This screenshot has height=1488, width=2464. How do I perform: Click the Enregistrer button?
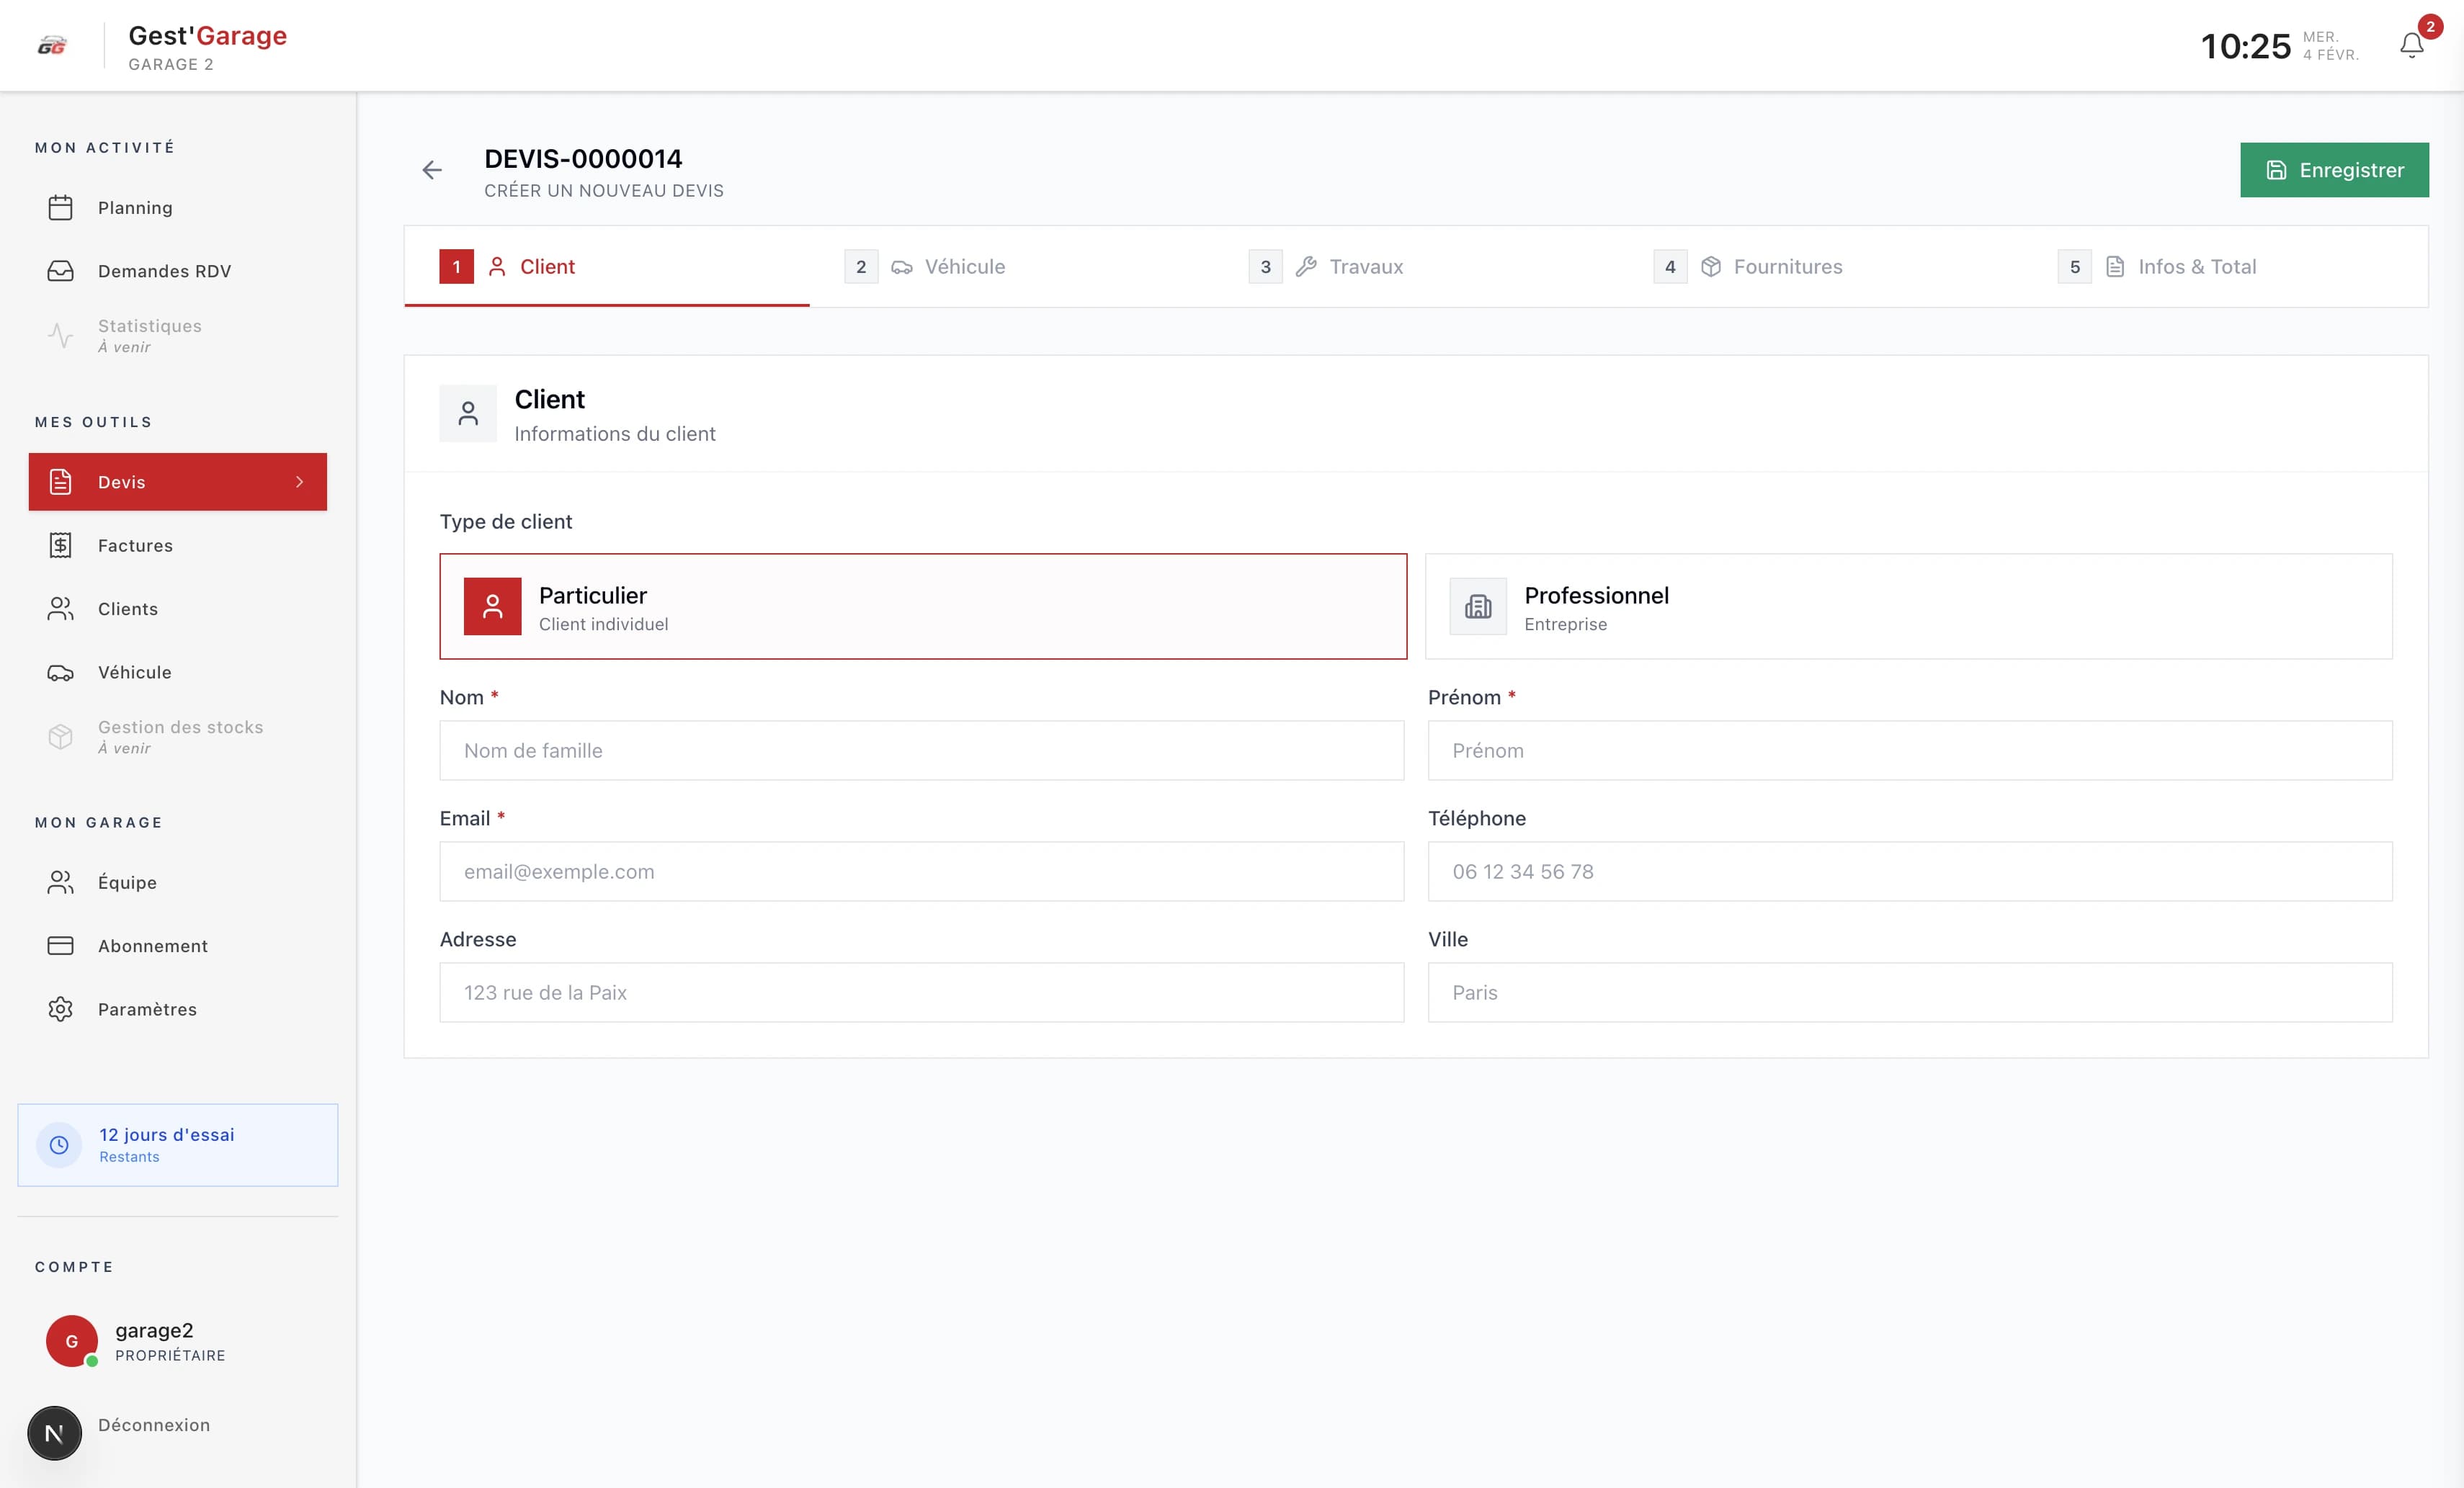pyautogui.click(x=2333, y=170)
